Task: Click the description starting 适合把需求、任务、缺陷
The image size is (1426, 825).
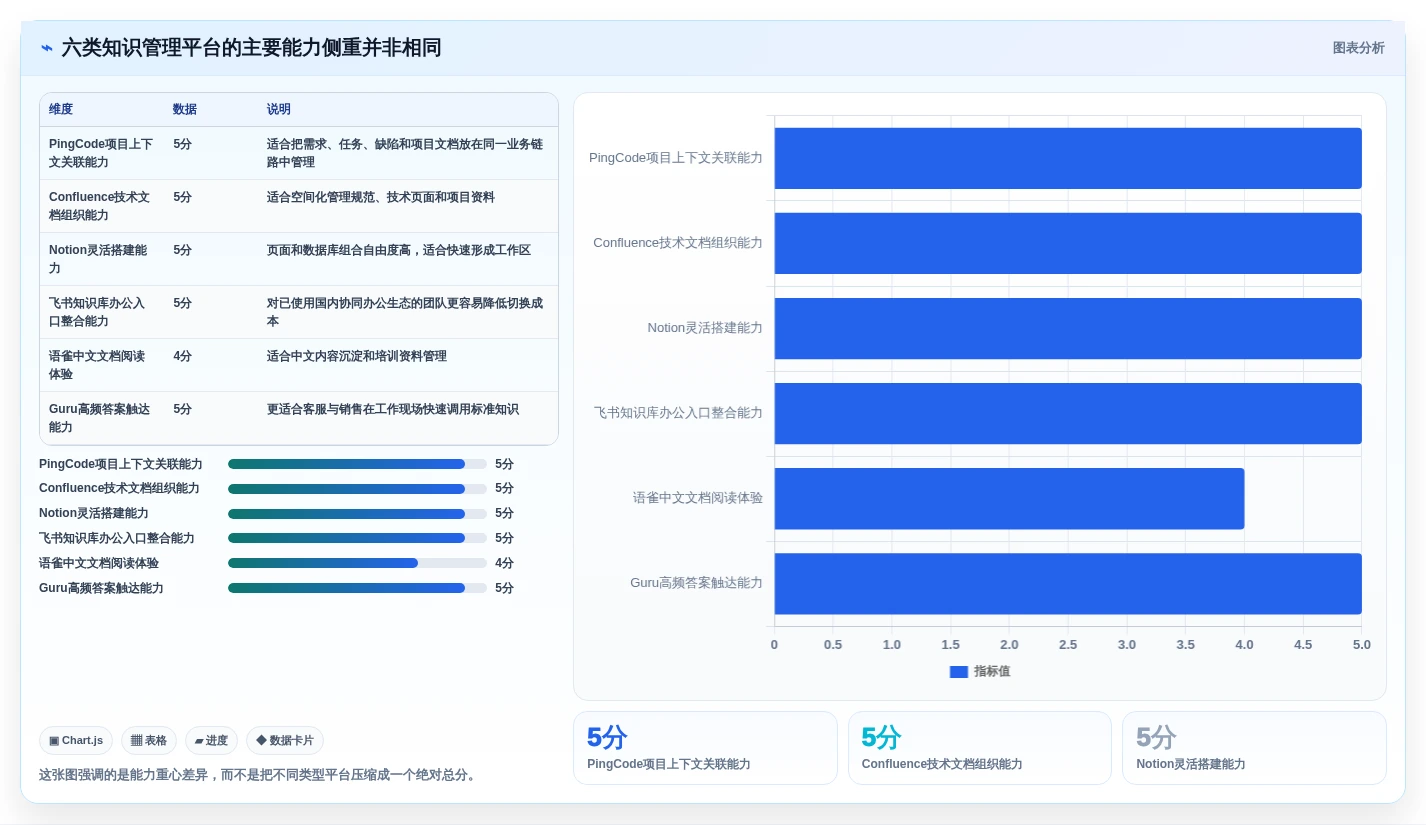Action: pos(405,153)
